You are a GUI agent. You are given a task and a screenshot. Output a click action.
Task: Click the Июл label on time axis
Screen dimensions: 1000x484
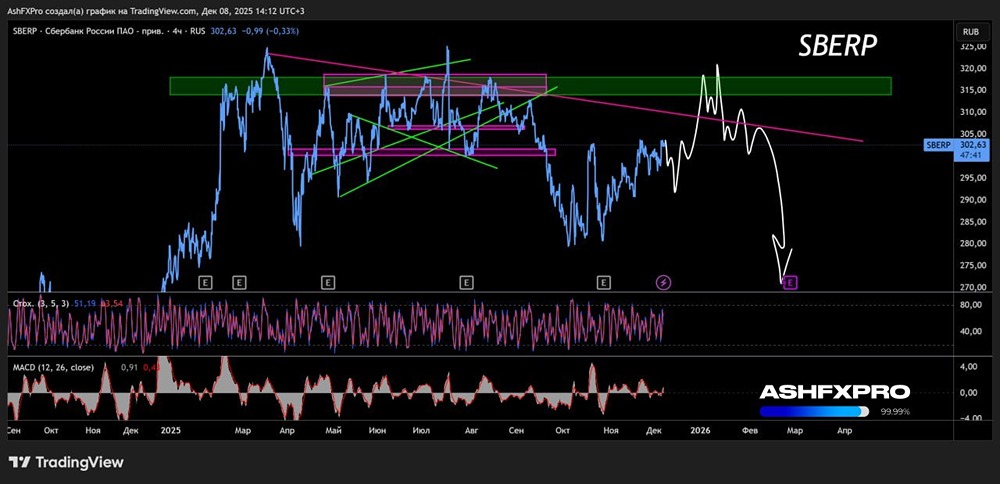pyautogui.click(x=422, y=430)
